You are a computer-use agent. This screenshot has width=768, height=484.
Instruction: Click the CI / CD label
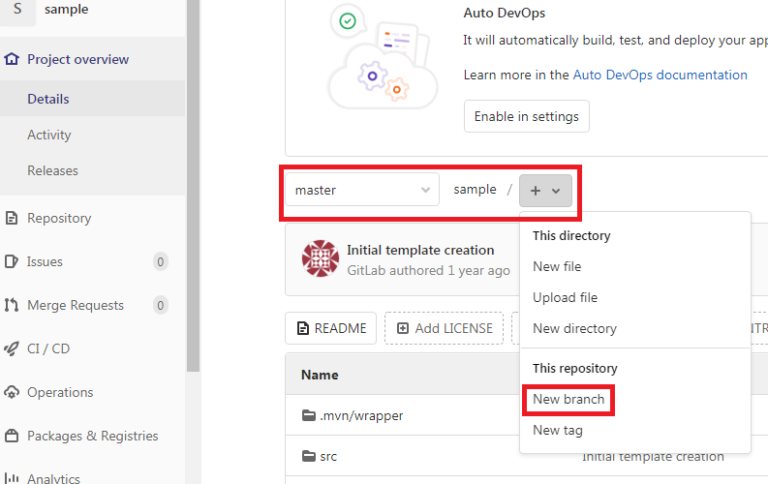[48, 349]
